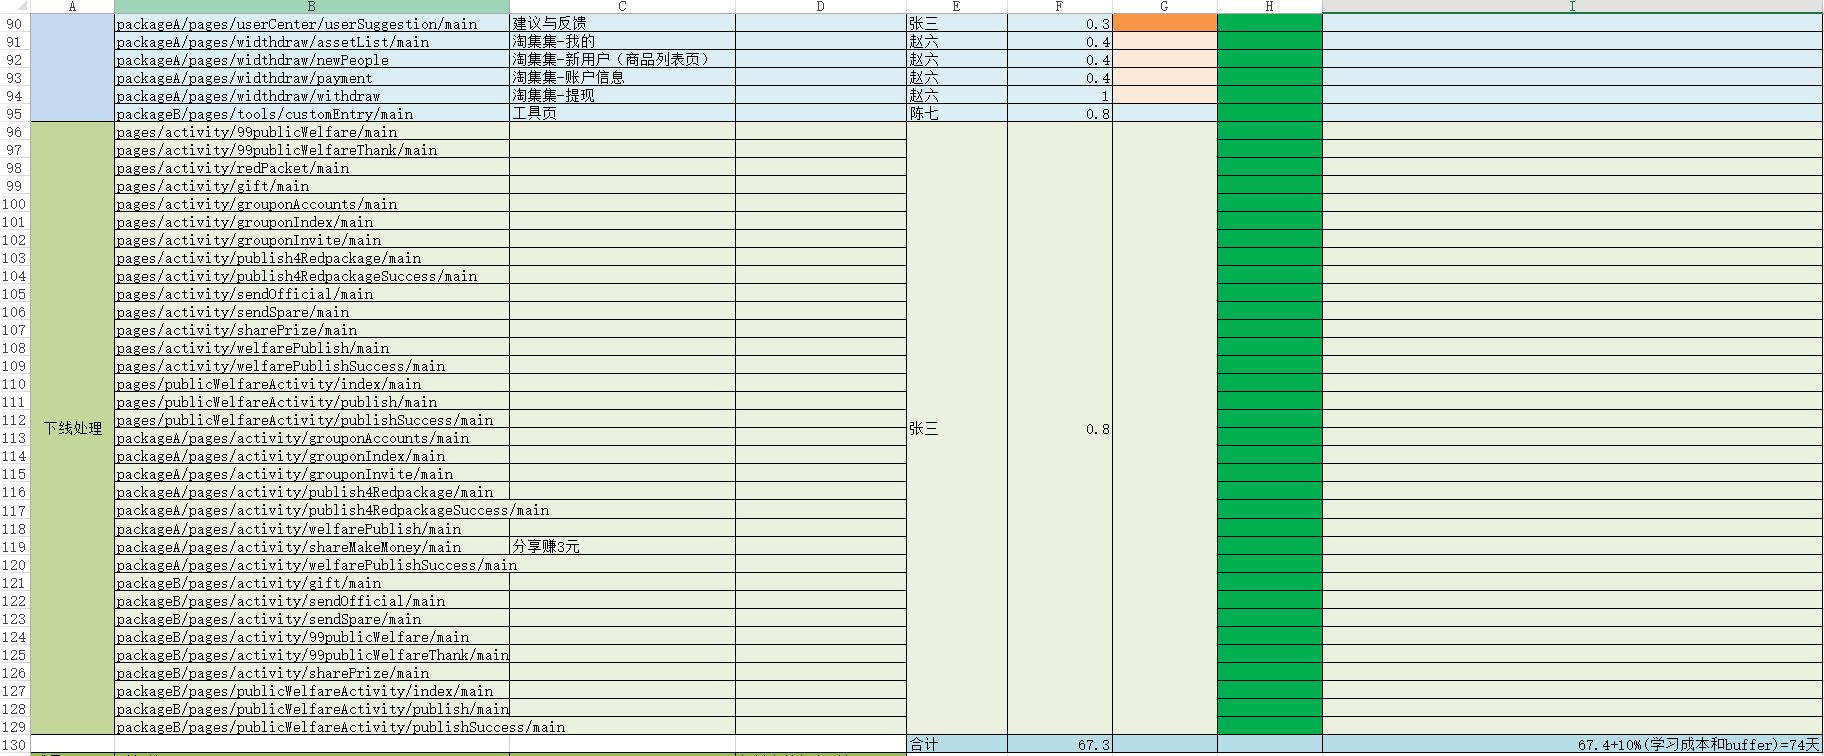1824x756 pixels.
Task: Select value 0.8 in row 95
Action: click(1060, 113)
